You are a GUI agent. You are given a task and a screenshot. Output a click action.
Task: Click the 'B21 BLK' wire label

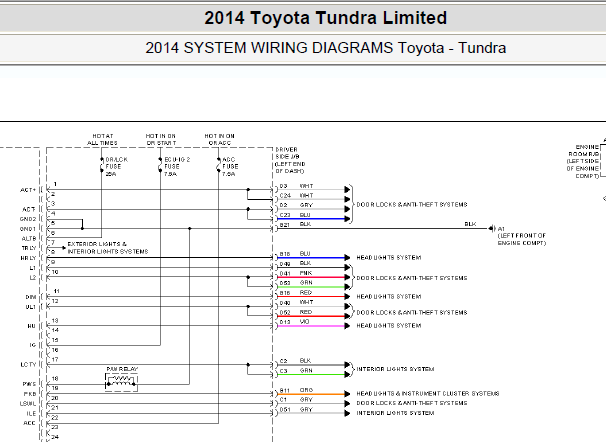click(x=295, y=224)
